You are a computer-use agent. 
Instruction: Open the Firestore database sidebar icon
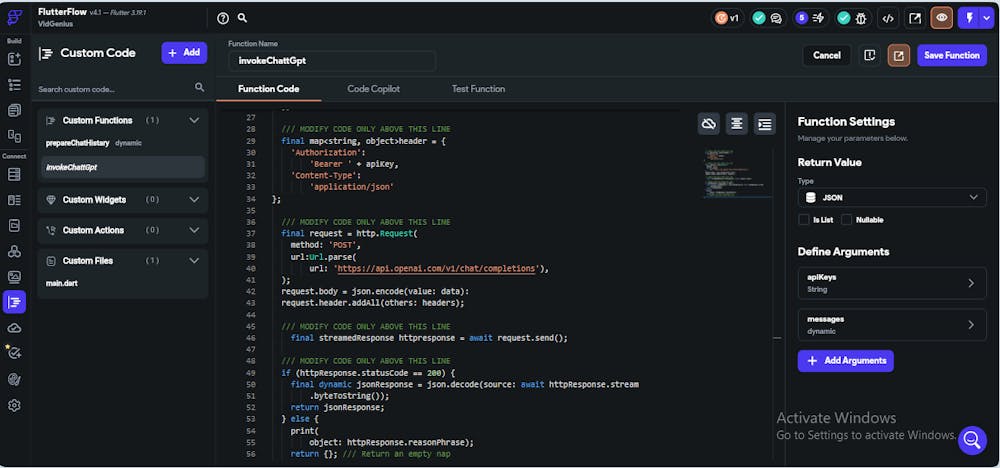pos(14,175)
